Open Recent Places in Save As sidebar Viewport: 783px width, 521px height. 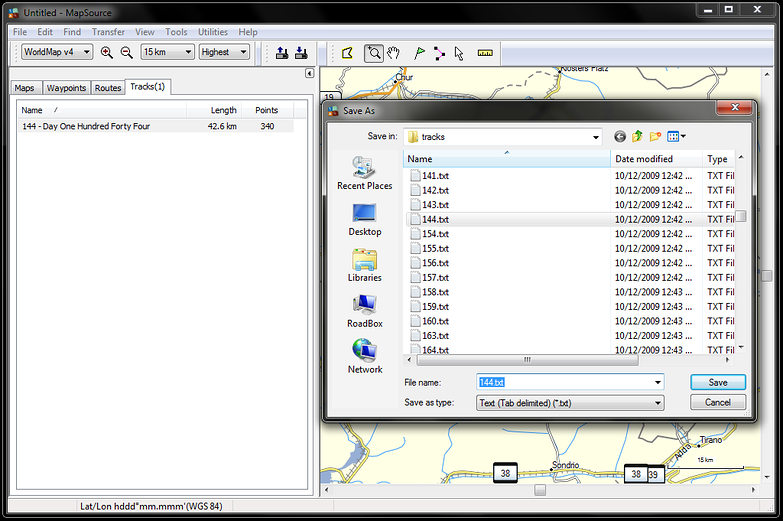[365, 173]
